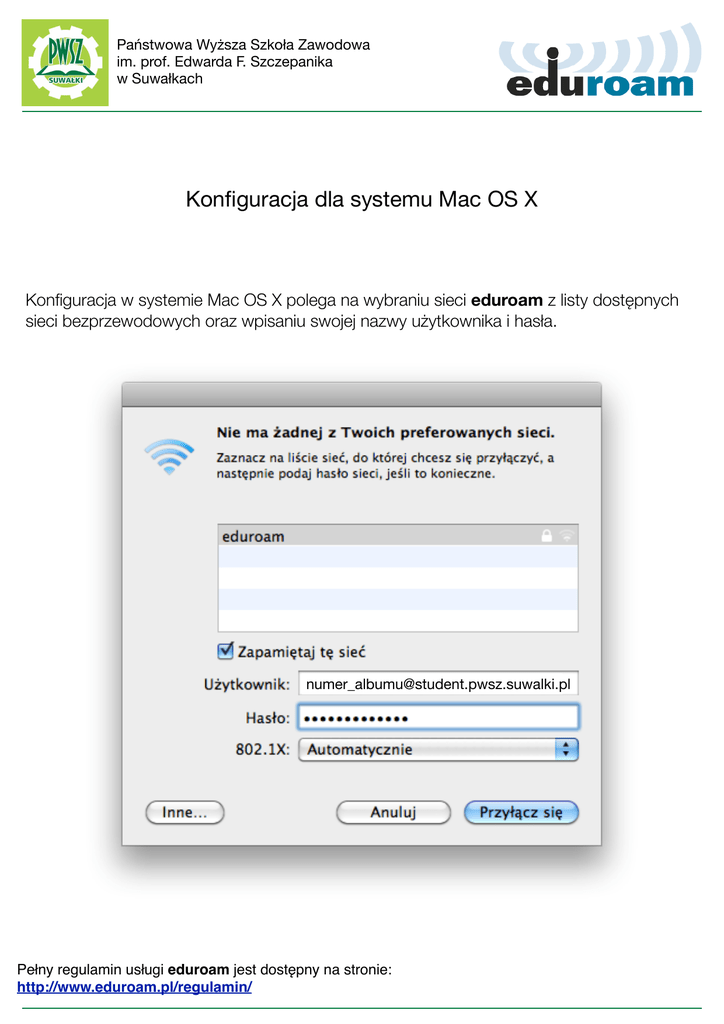Viewport: 724px width, 1024px height.
Task: Click the Przyłącz się button
Action: 521,812
